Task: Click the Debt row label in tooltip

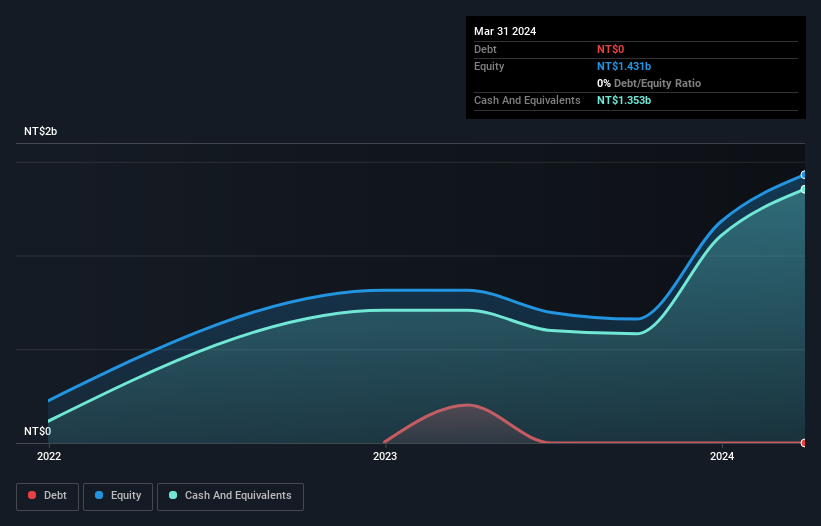Action: [x=485, y=49]
